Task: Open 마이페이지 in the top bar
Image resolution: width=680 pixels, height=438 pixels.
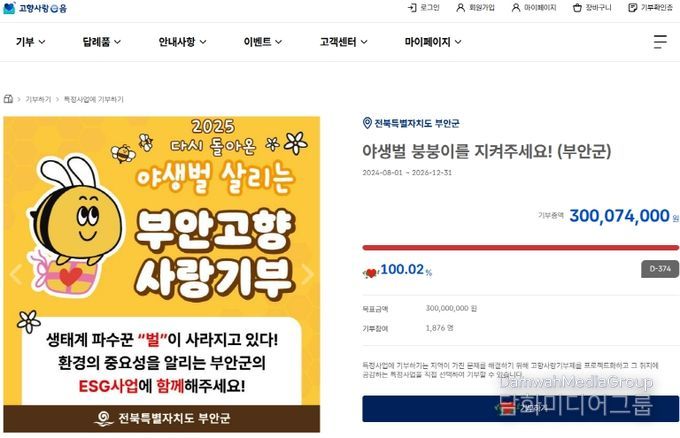Action: pyautogui.click(x=534, y=8)
